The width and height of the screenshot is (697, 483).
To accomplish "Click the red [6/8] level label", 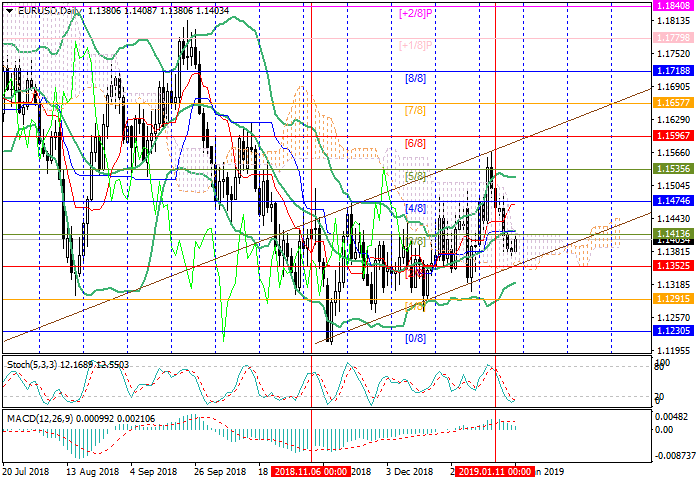I will 415,143.
